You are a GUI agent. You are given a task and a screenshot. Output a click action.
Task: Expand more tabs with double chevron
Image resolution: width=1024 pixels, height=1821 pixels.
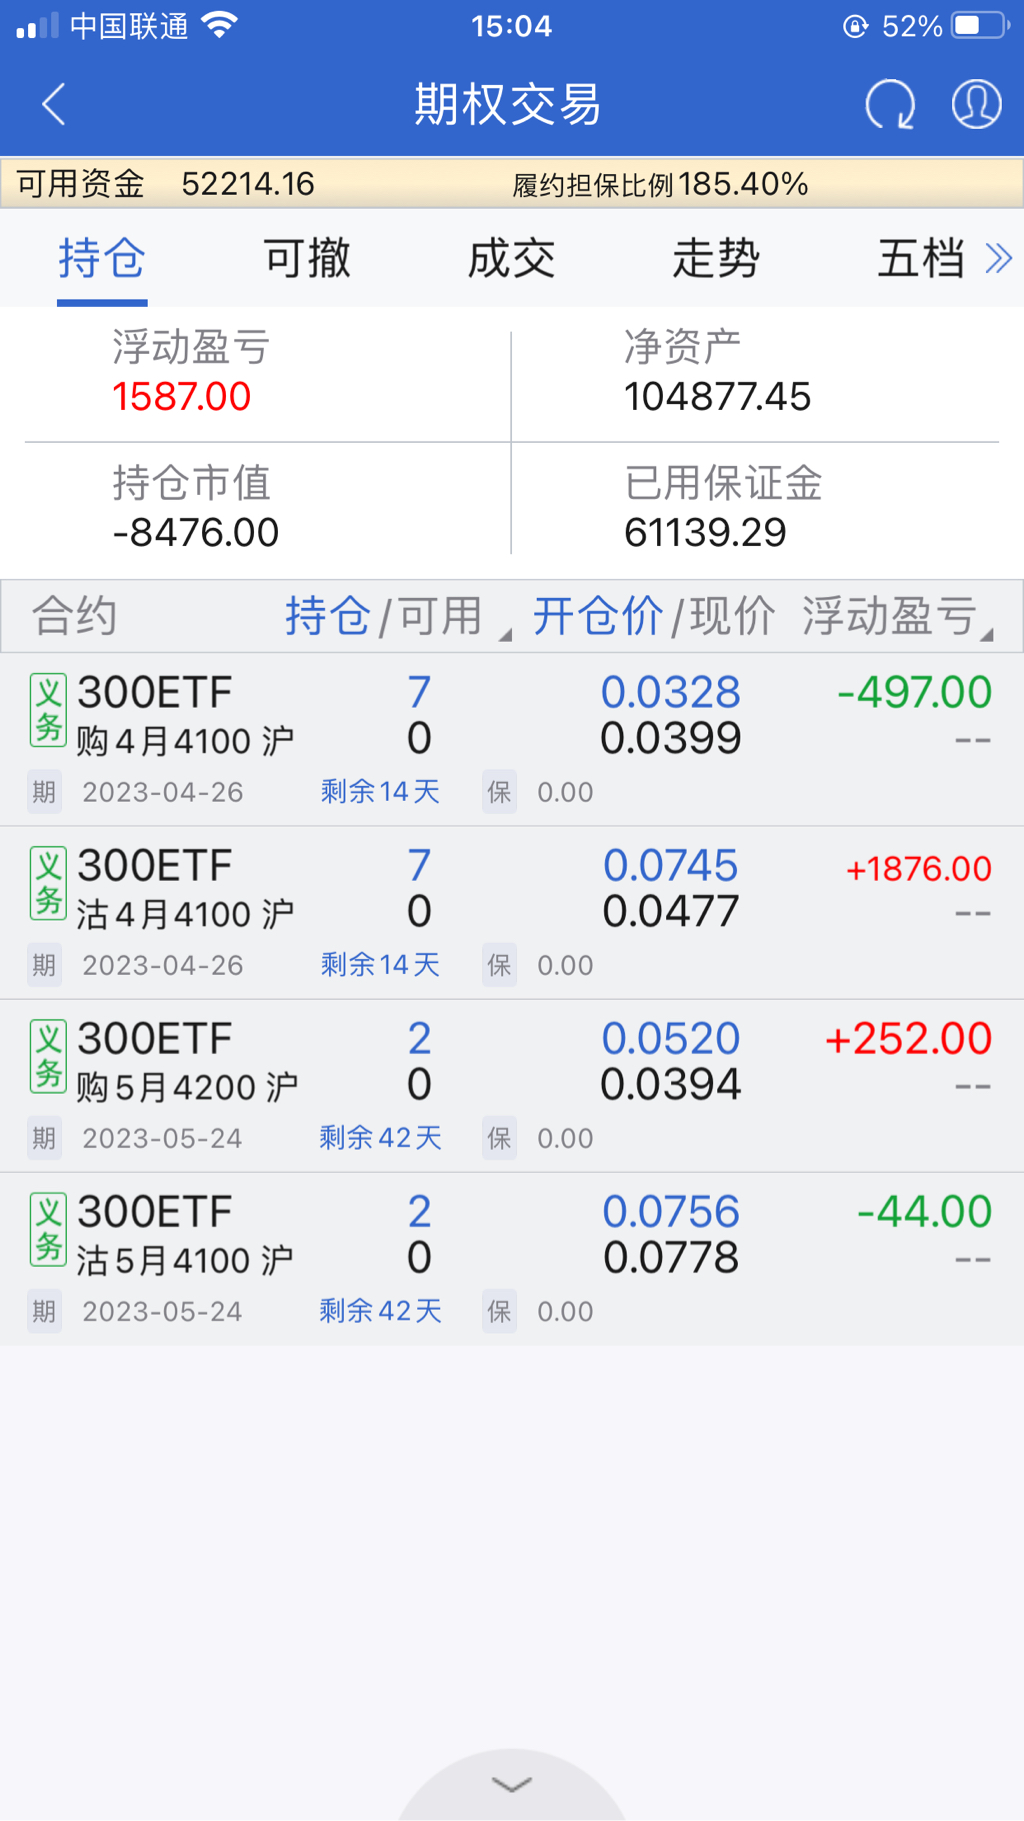pos(998,258)
